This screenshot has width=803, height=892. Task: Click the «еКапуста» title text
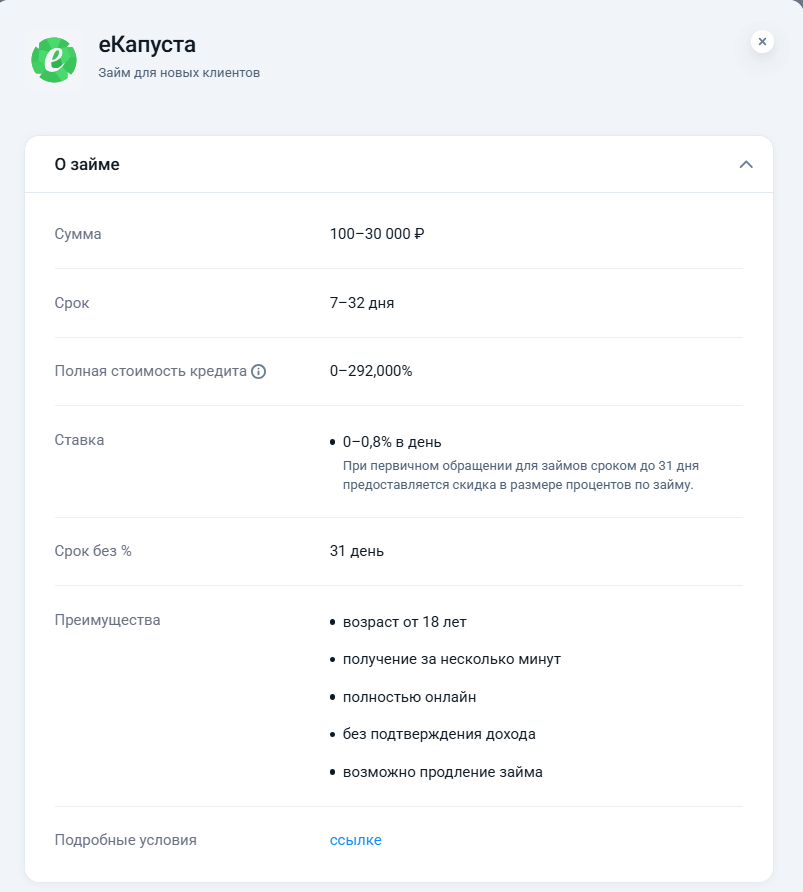click(x=147, y=45)
